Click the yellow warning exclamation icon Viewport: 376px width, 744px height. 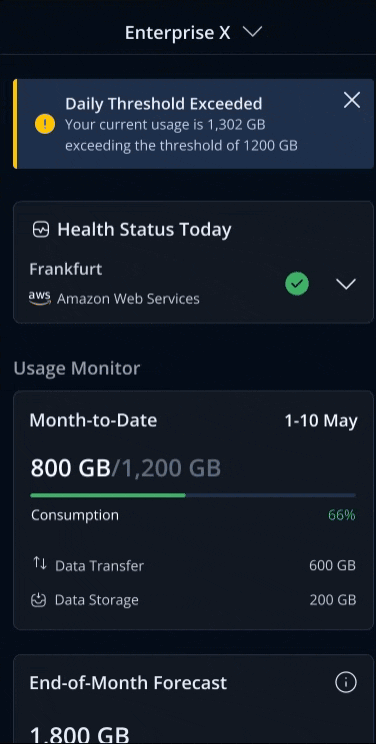coord(45,124)
